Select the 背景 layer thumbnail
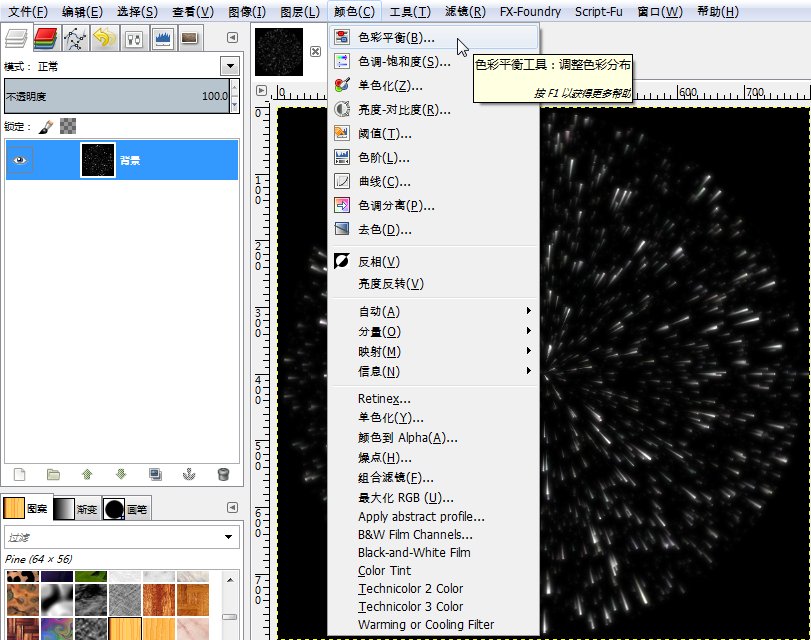The image size is (811, 640). (98, 160)
